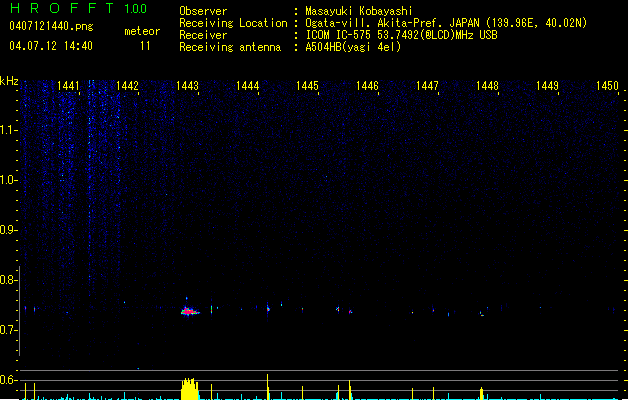629x400 pixels.
Task: Click the 1448 time axis marker
Action: [x=487, y=86]
